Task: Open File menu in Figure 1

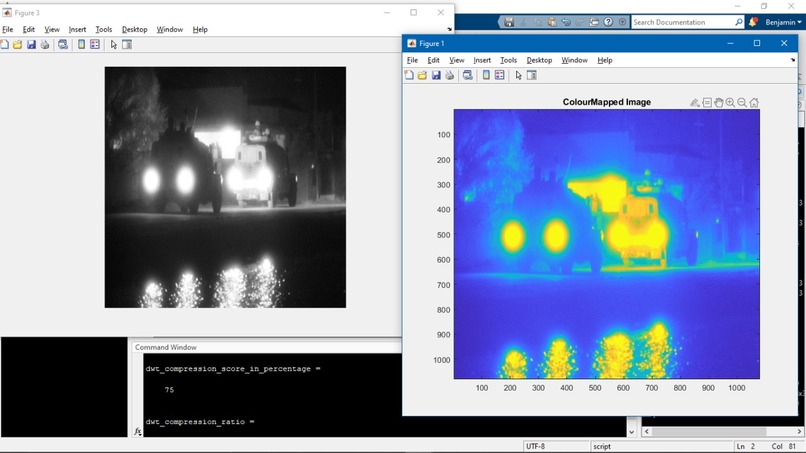Action: (412, 60)
